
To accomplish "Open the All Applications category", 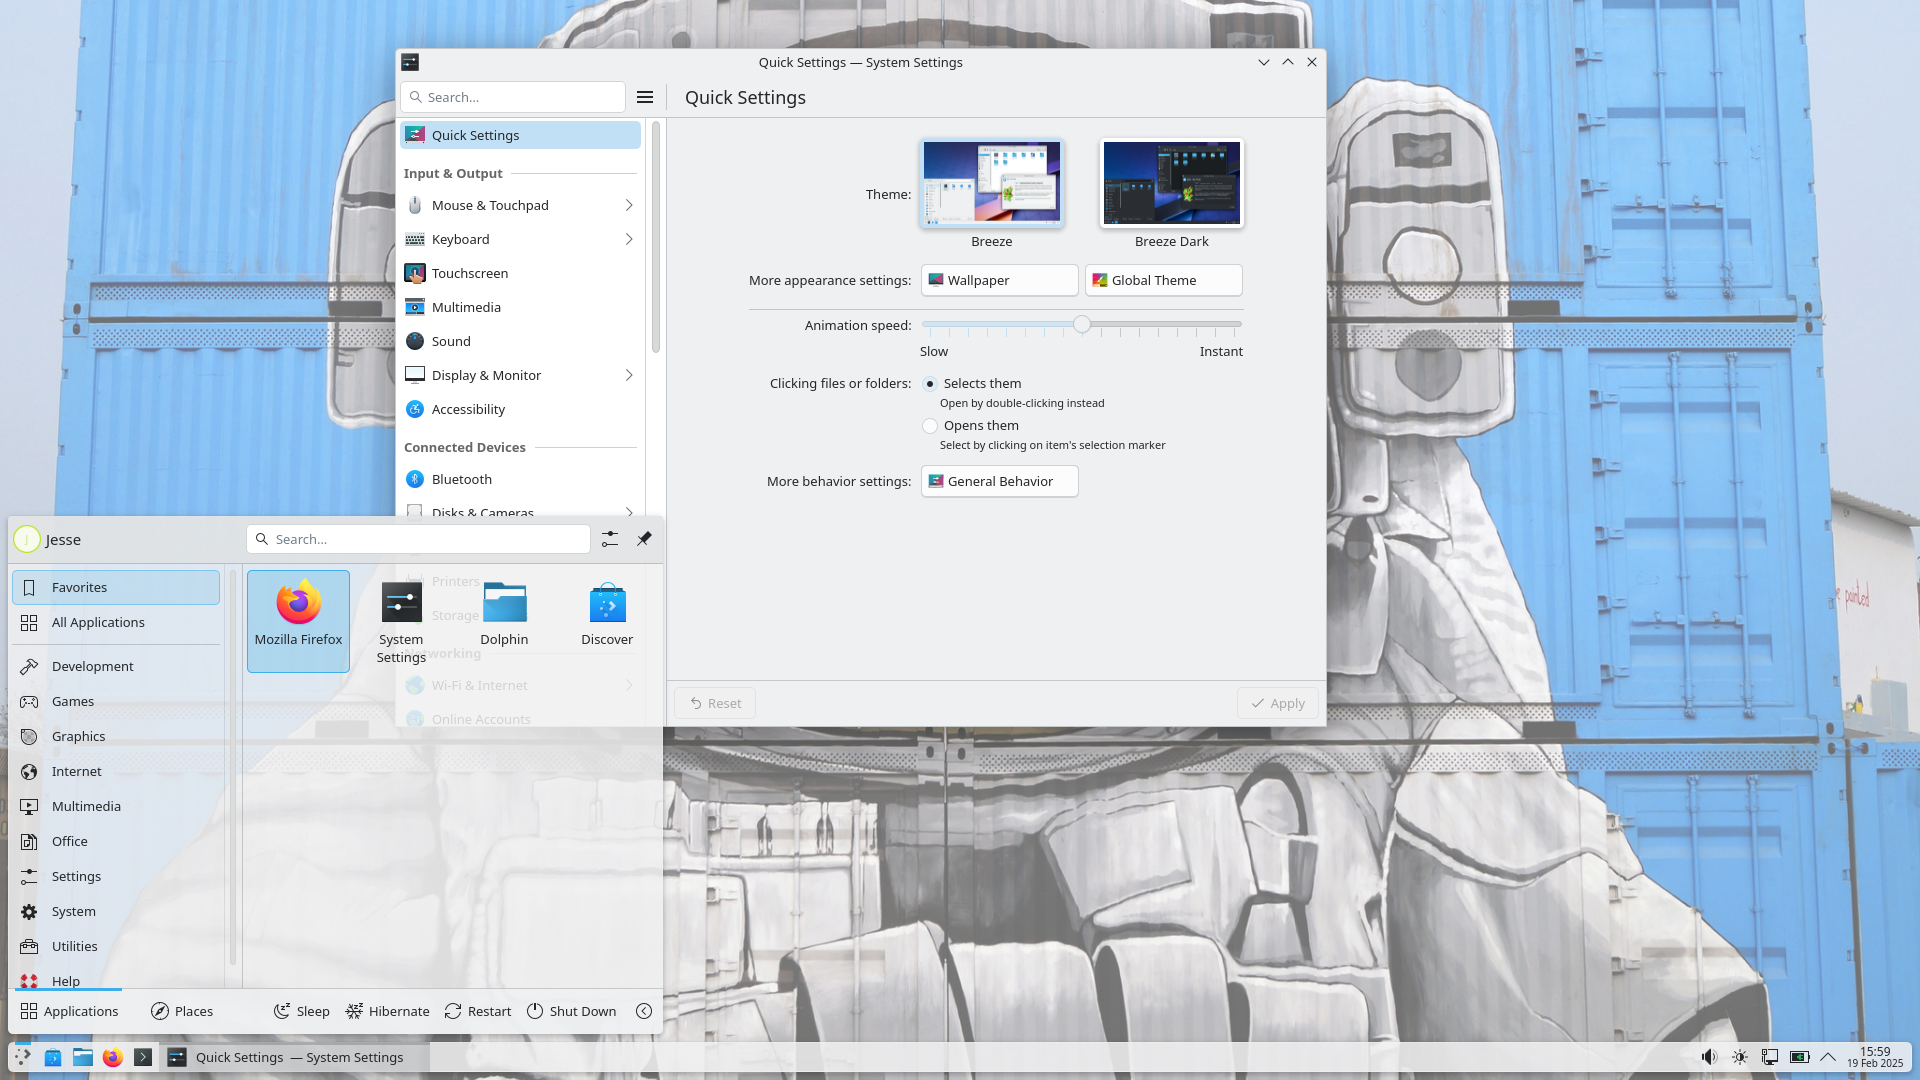I will coord(116,622).
